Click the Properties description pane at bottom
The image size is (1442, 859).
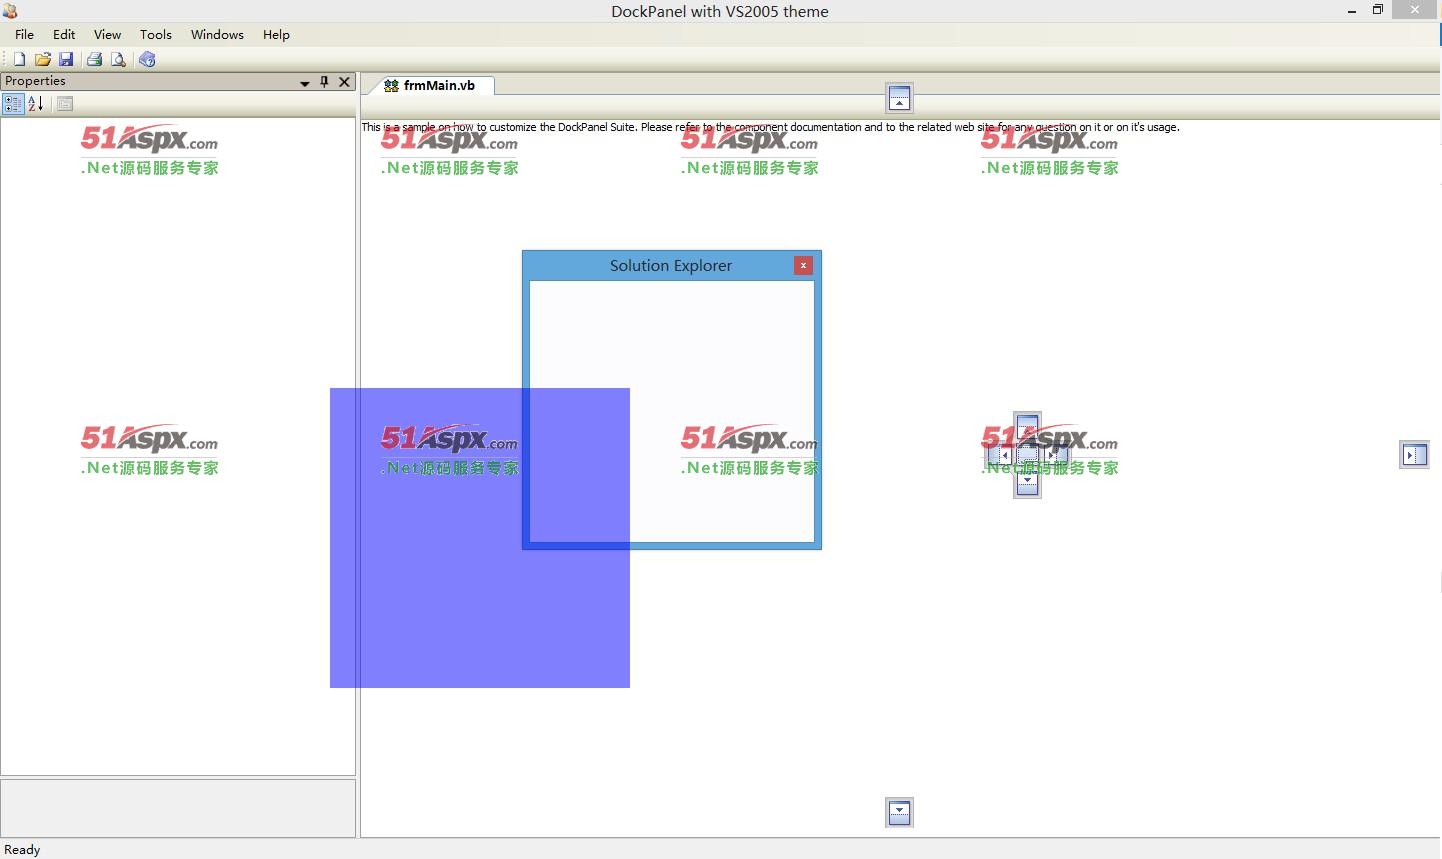pyautogui.click(x=178, y=808)
